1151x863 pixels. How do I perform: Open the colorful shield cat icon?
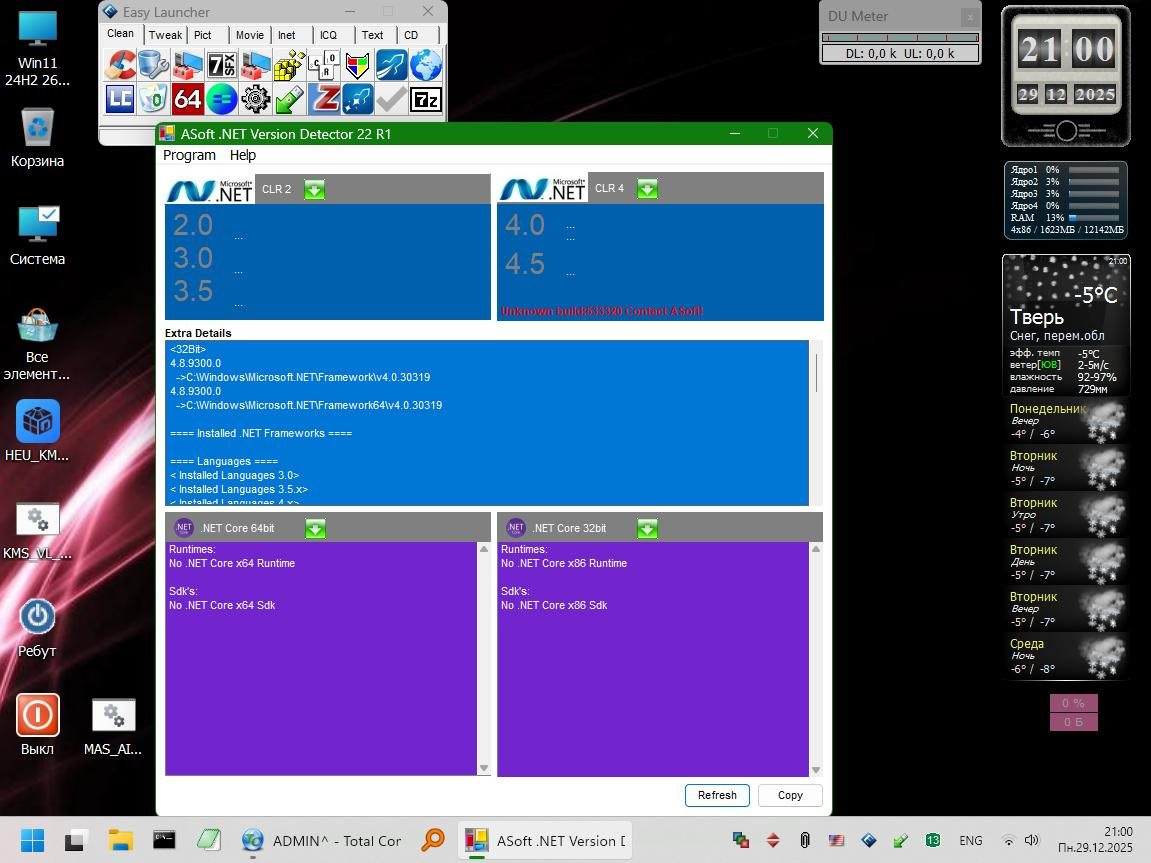coord(357,65)
